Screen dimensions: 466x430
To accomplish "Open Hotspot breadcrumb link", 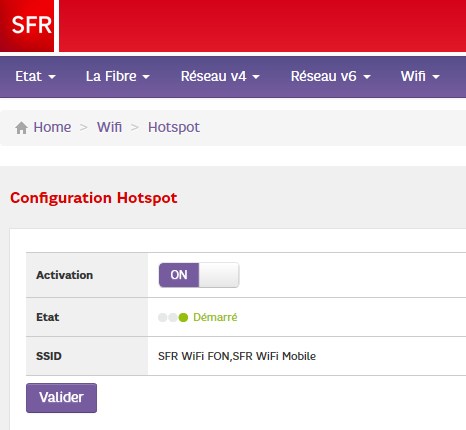I will pos(174,127).
